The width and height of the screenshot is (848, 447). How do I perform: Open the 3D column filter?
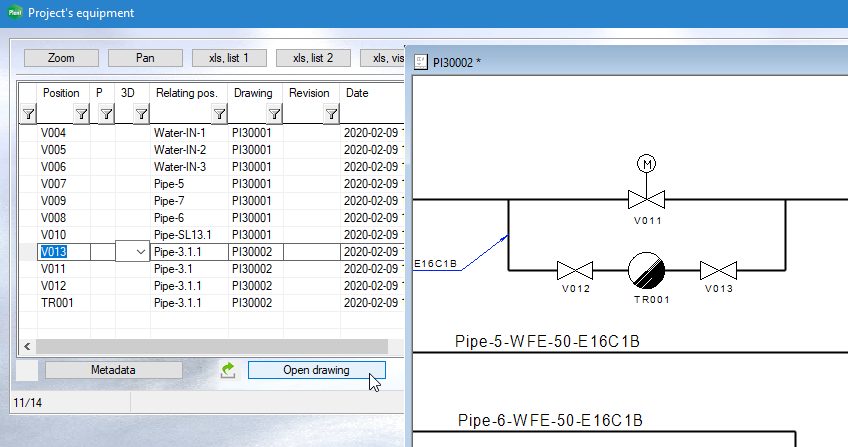coord(141,115)
